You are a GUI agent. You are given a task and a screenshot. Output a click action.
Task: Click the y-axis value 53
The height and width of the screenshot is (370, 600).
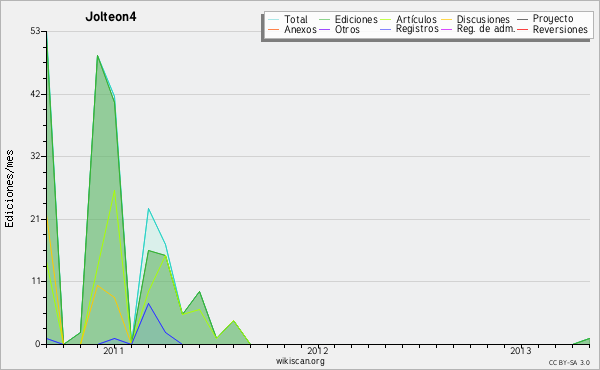click(x=36, y=31)
